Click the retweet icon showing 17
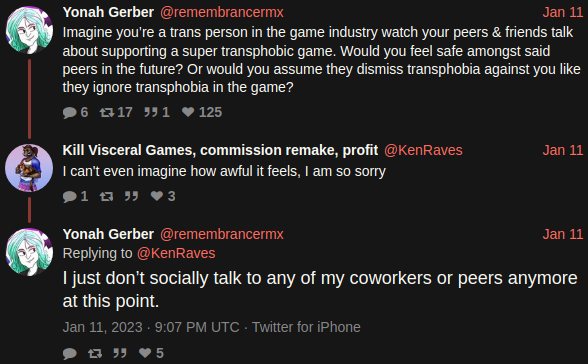 click(x=107, y=112)
